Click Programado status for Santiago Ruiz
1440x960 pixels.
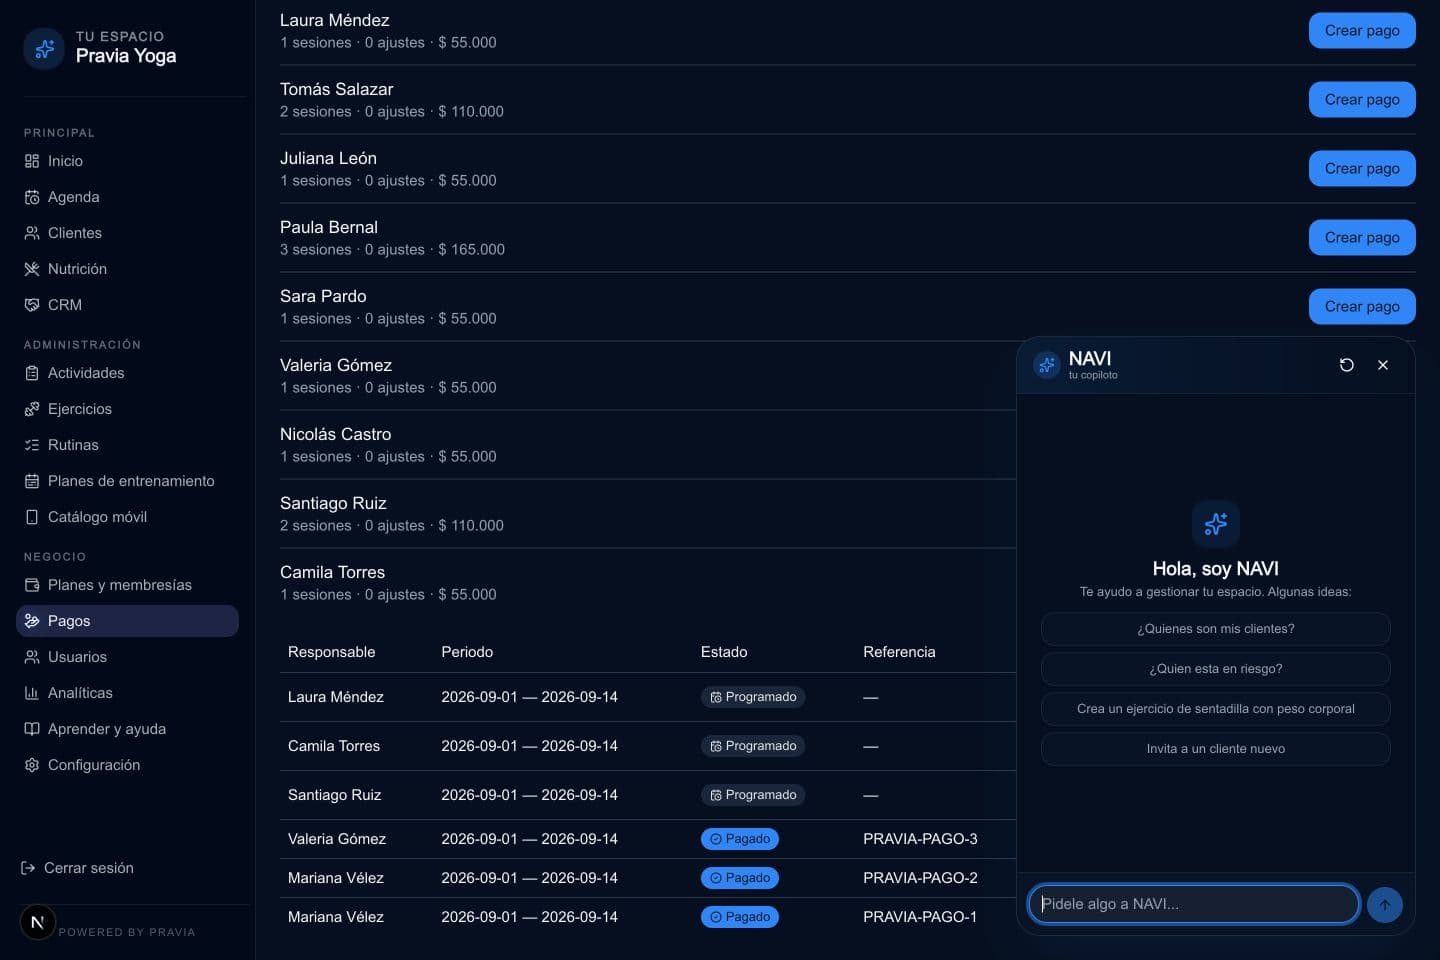(753, 795)
